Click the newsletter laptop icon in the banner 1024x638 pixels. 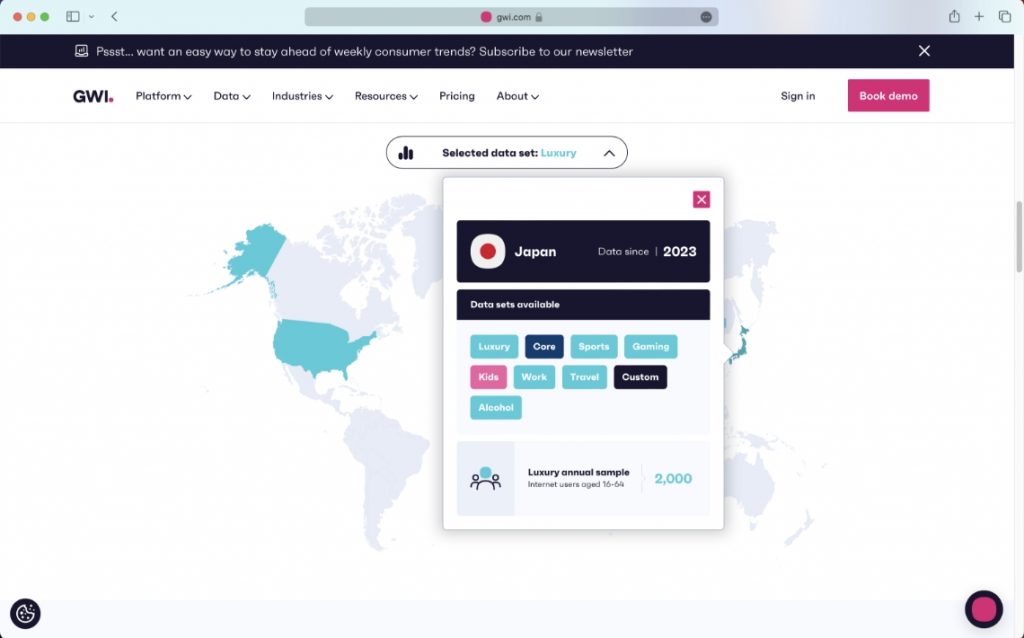point(78,50)
